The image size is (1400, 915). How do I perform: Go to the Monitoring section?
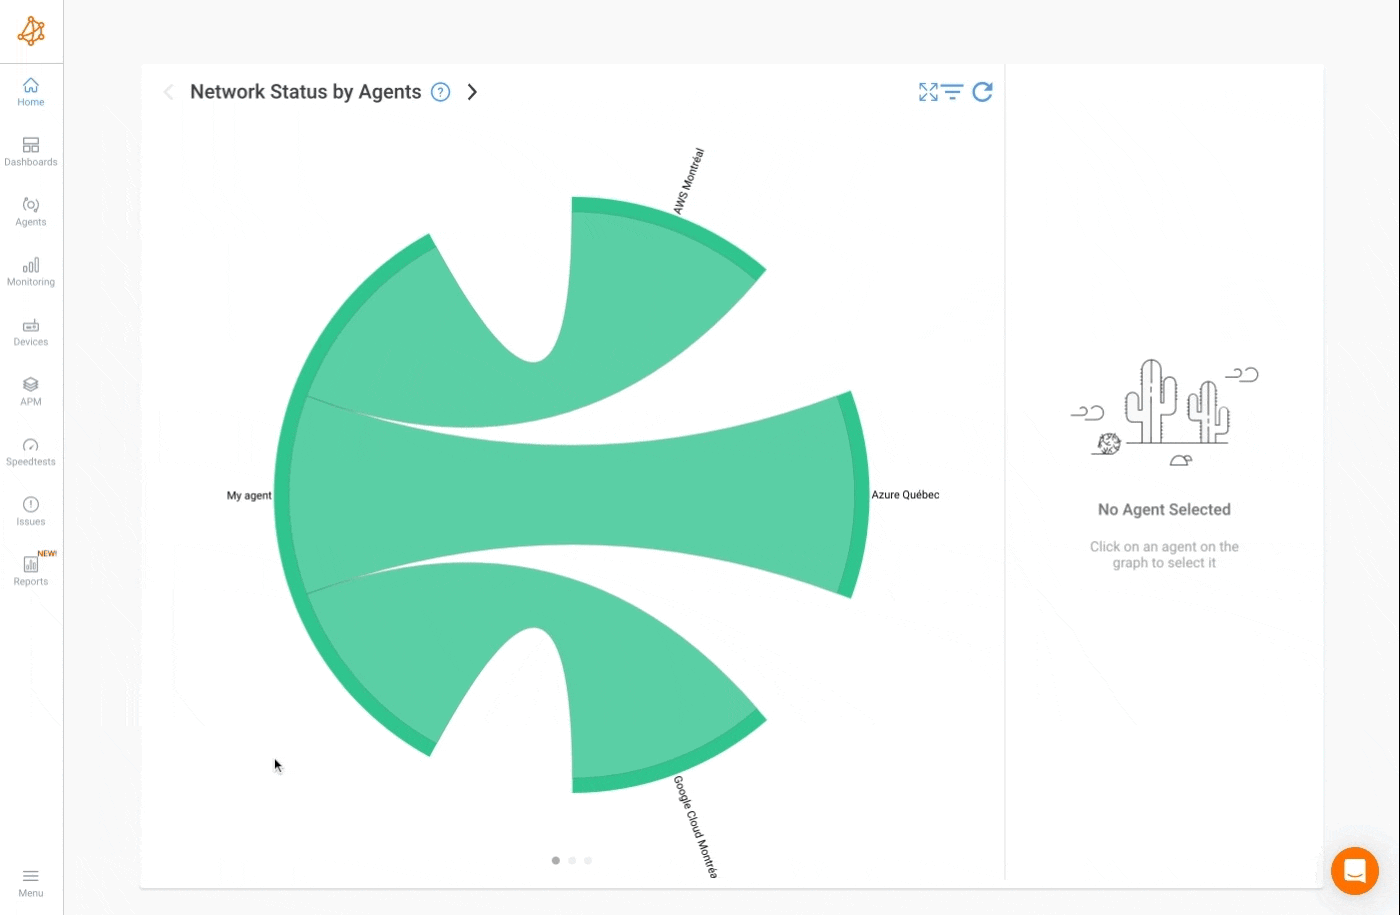[30, 271]
